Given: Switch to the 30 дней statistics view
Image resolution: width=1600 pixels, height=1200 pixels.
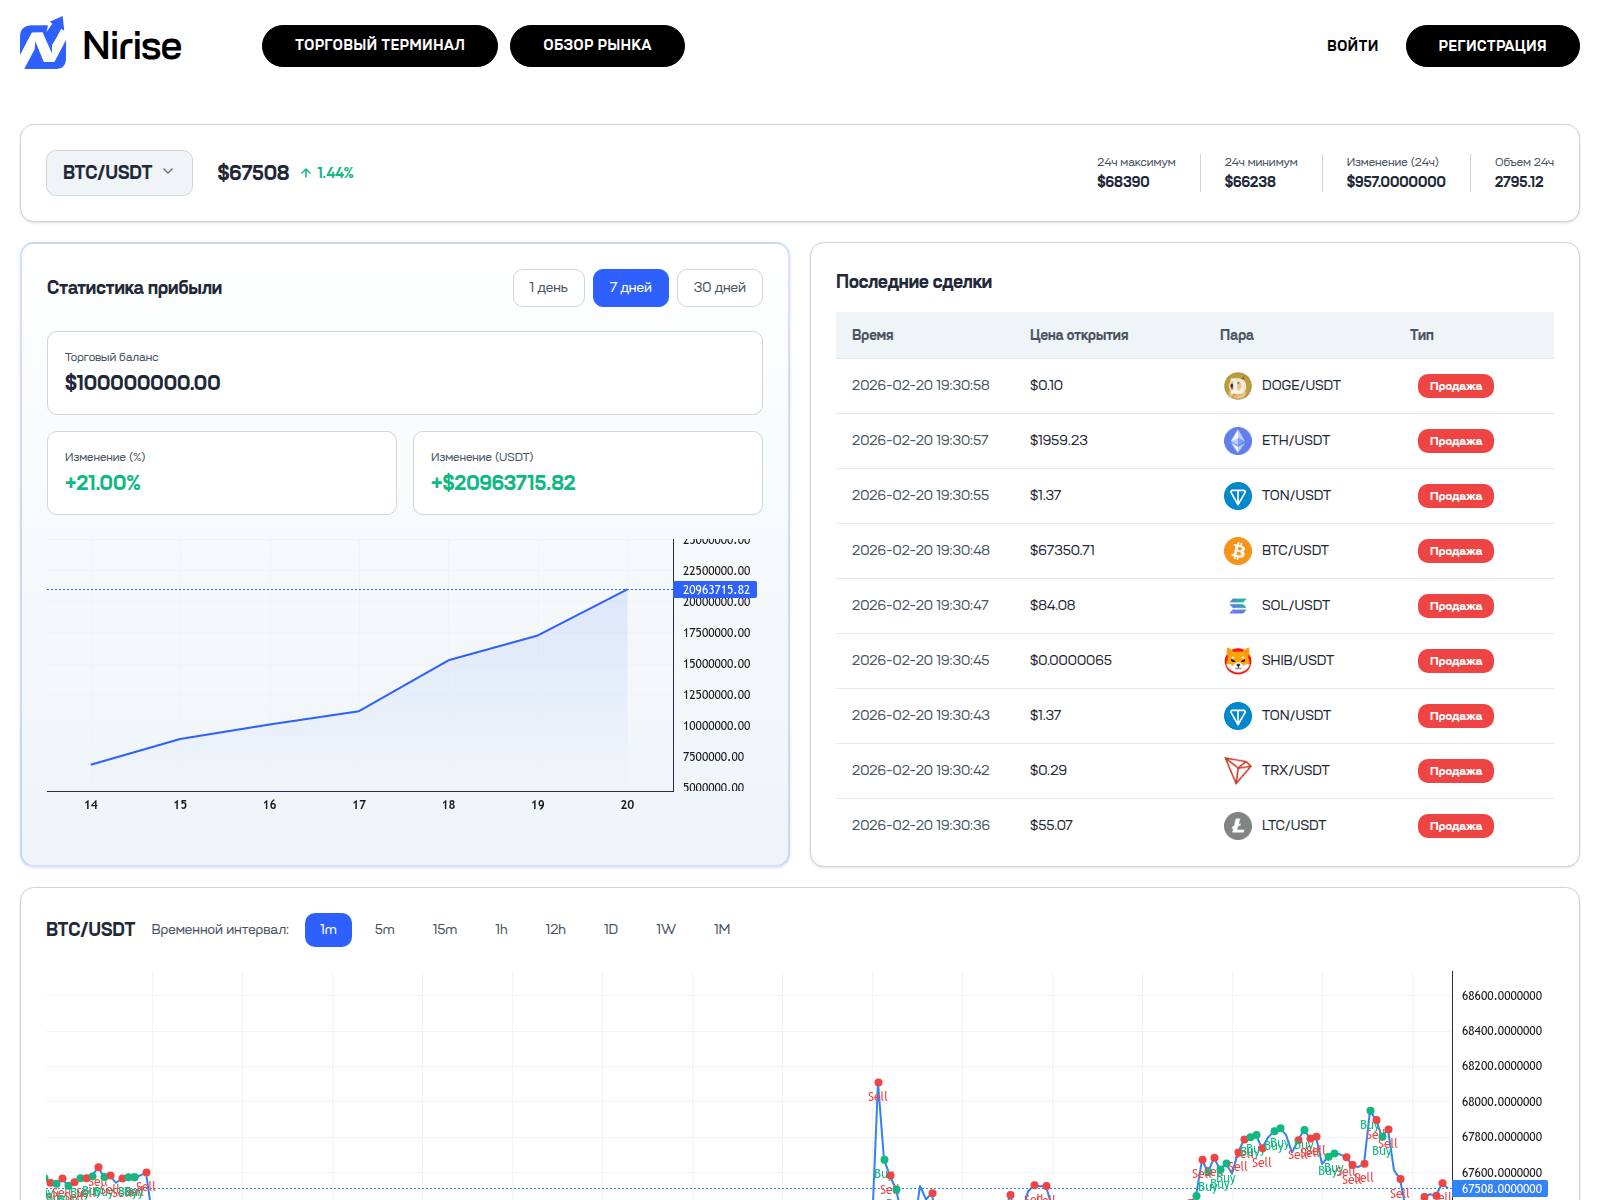Looking at the screenshot, I should 719,287.
